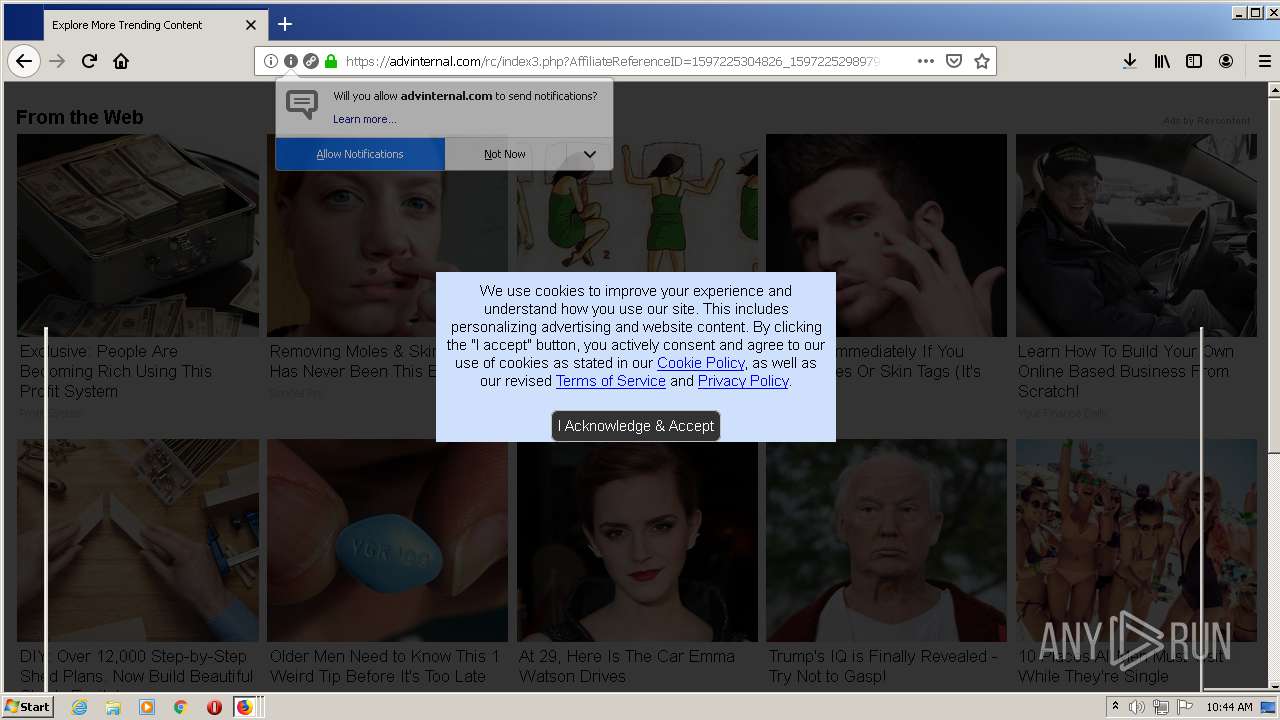
Task: Click I Acknowledge & Accept button
Action: pyautogui.click(x=636, y=426)
